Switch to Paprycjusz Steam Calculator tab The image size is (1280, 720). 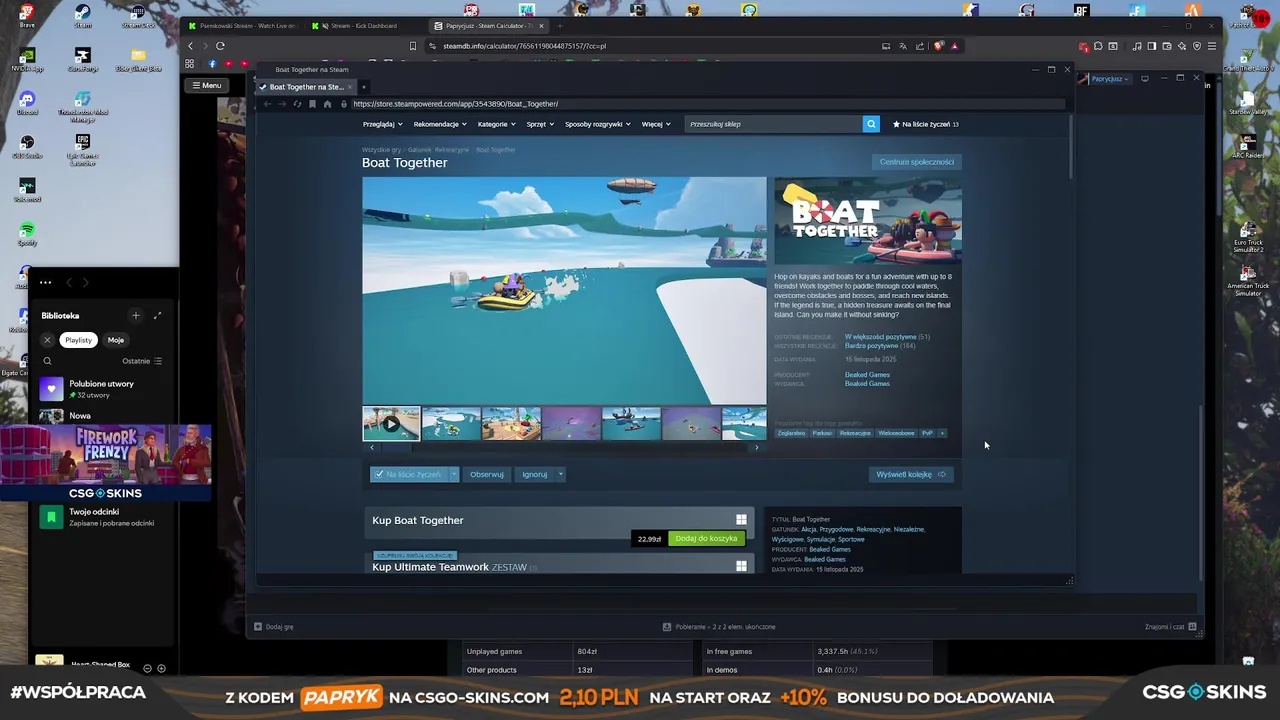coord(489,26)
